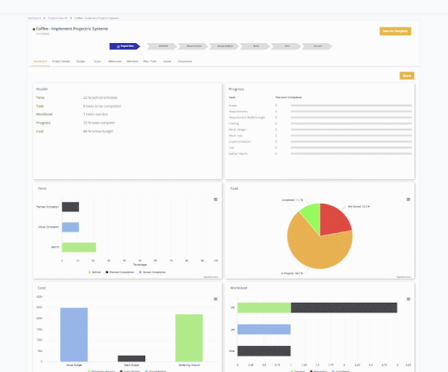Open the Workload chart hamburger menu

[x=408, y=299]
